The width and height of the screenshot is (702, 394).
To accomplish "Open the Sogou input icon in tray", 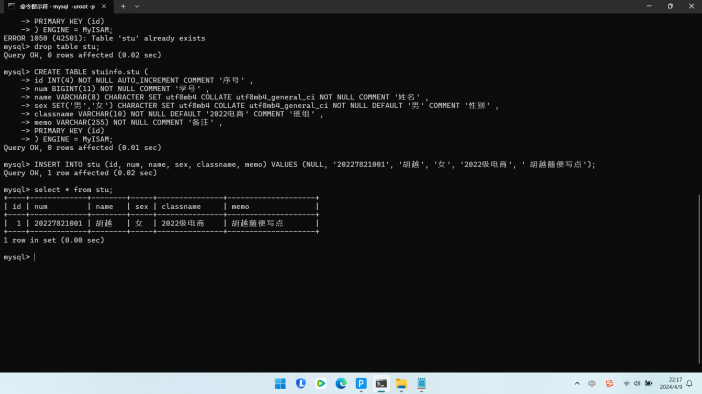I will click(609, 384).
